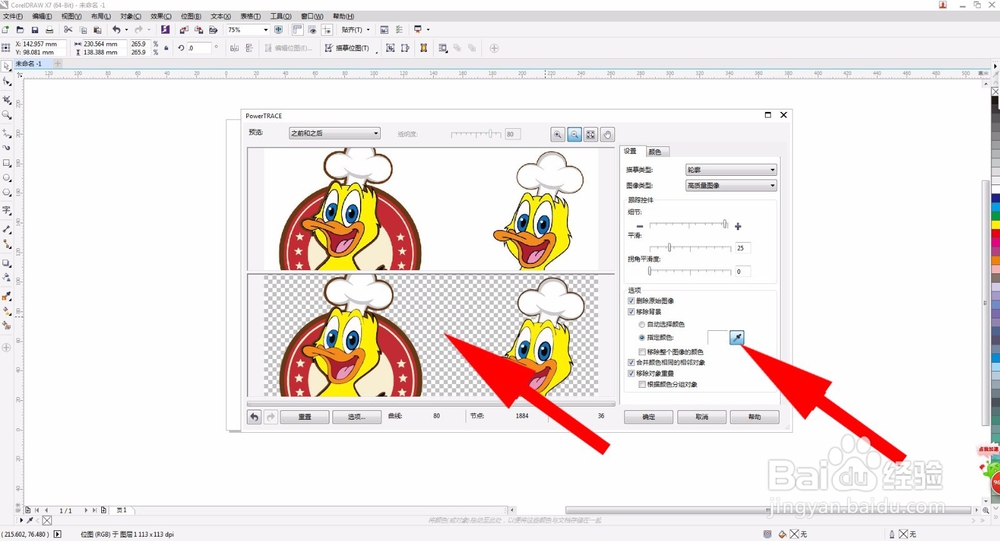The height and width of the screenshot is (541, 1000).
Task: Open the trace bitmap (描摹位图) dropdown
Action: (x=351, y=48)
